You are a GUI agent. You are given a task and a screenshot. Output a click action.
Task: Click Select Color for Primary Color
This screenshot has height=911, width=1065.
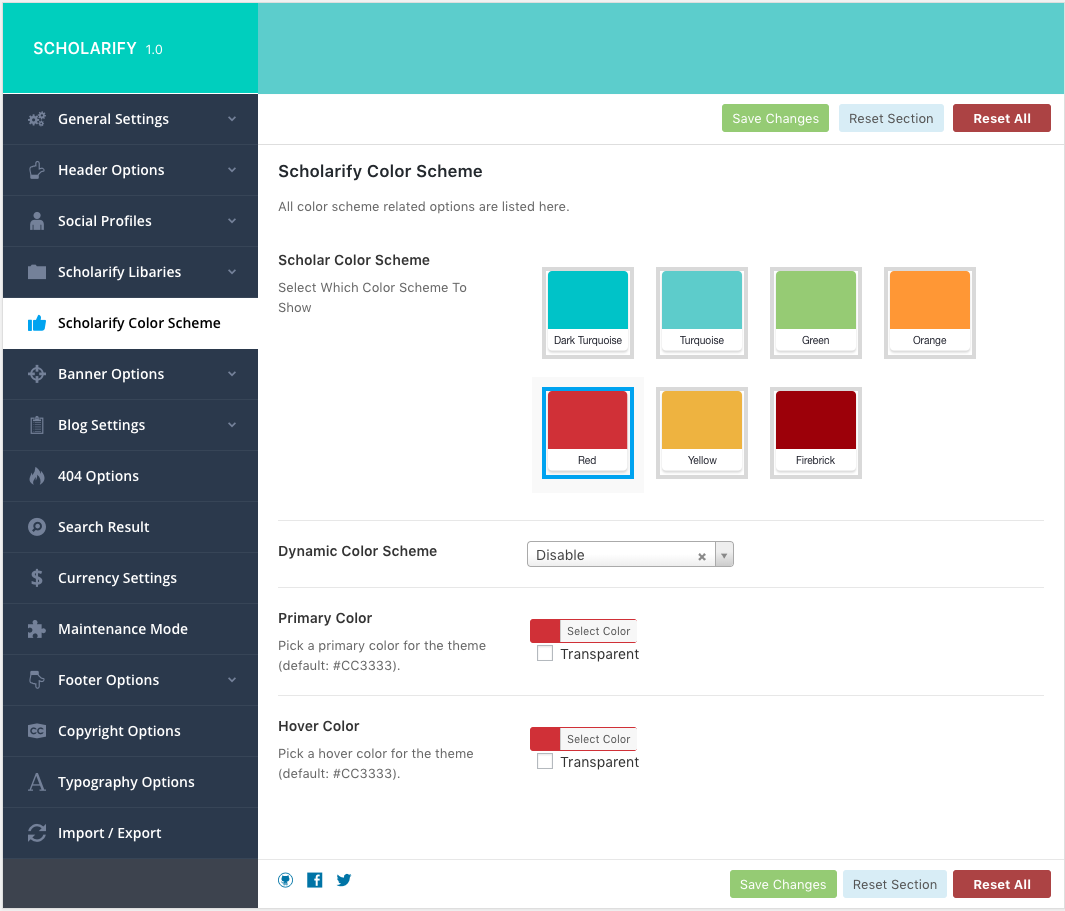click(598, 631)
